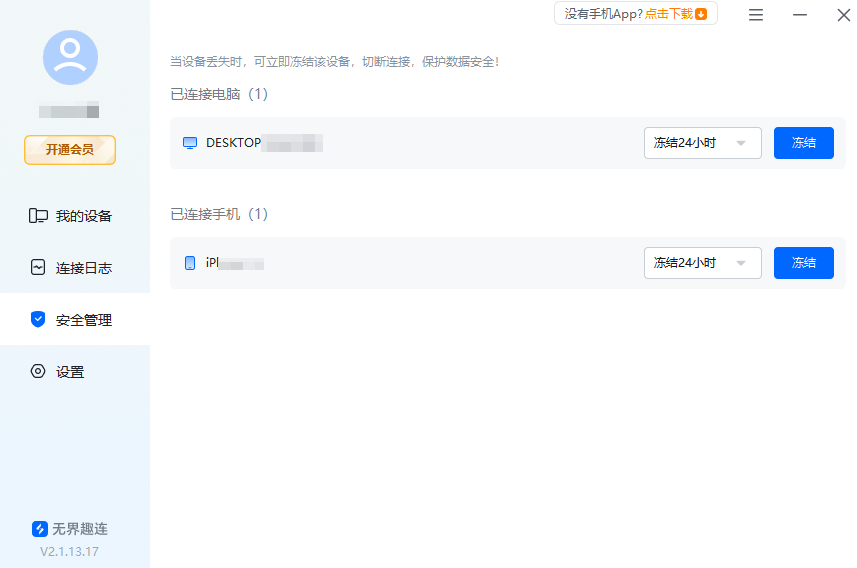Open the hamburger menu icon
The width and height of the screenshot is (857, 568).
coord(756,15)
